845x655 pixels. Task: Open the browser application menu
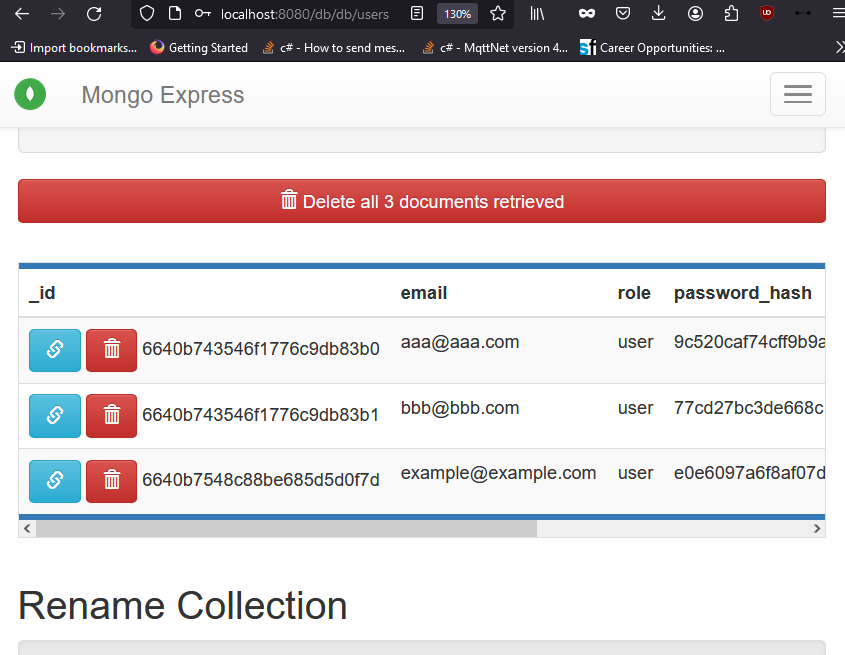pyautogui.click(x=839, y=13)
